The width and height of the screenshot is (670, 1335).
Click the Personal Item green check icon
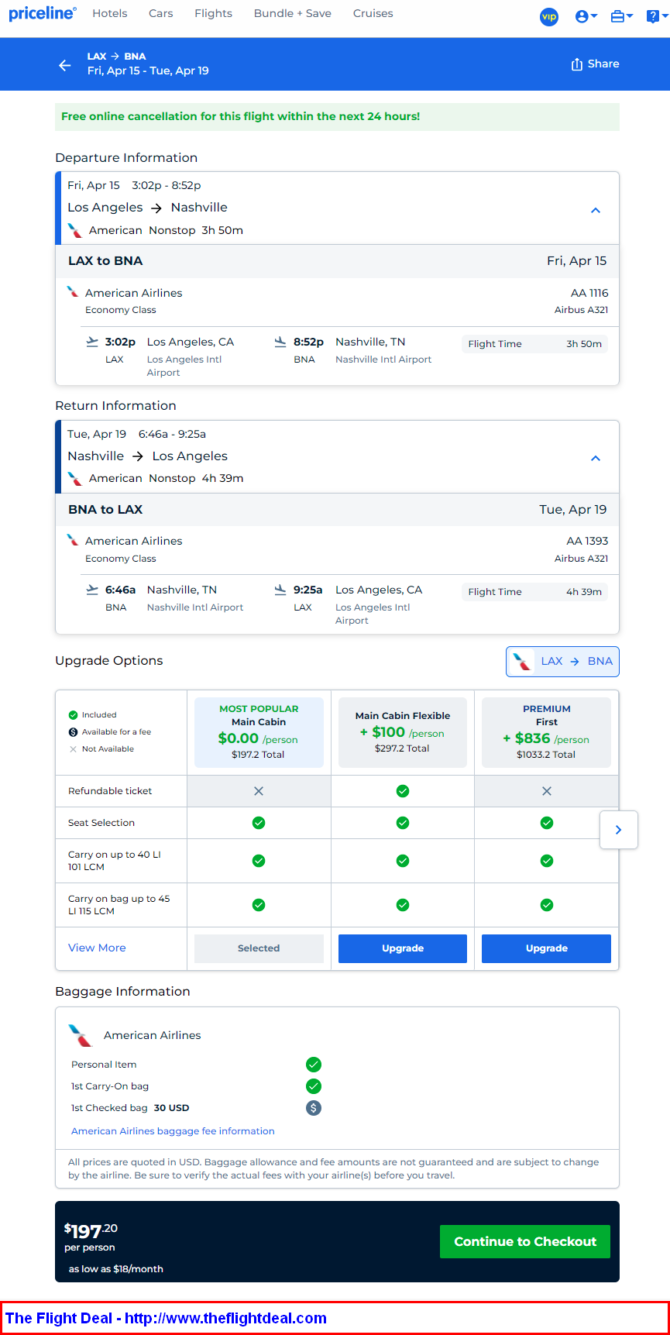(x=313, y=1064)
